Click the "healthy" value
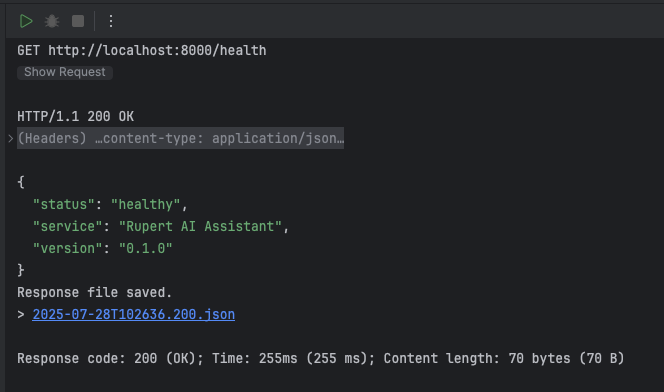The image size is (664, 392). pyautogui.click(x=145, y=204)
